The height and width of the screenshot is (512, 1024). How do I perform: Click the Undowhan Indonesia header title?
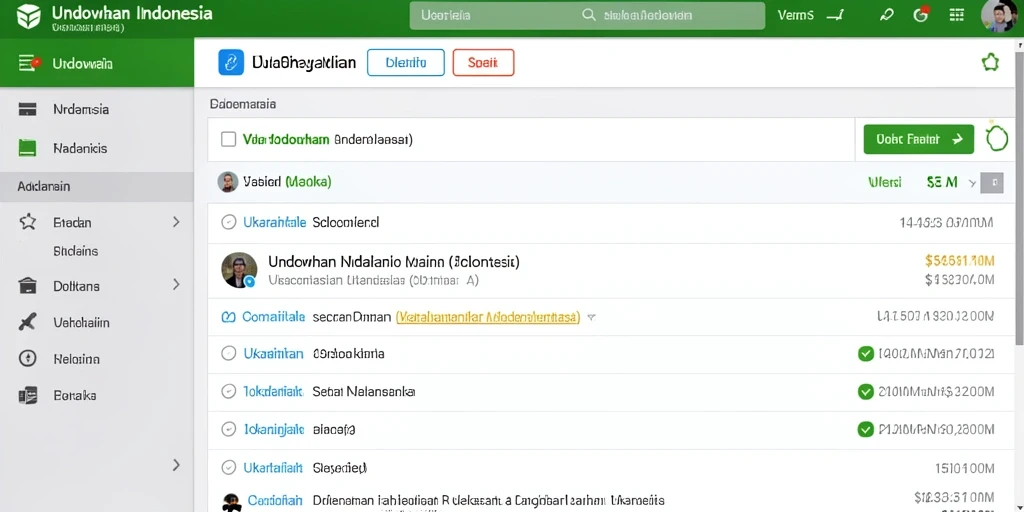coord(132,13)
